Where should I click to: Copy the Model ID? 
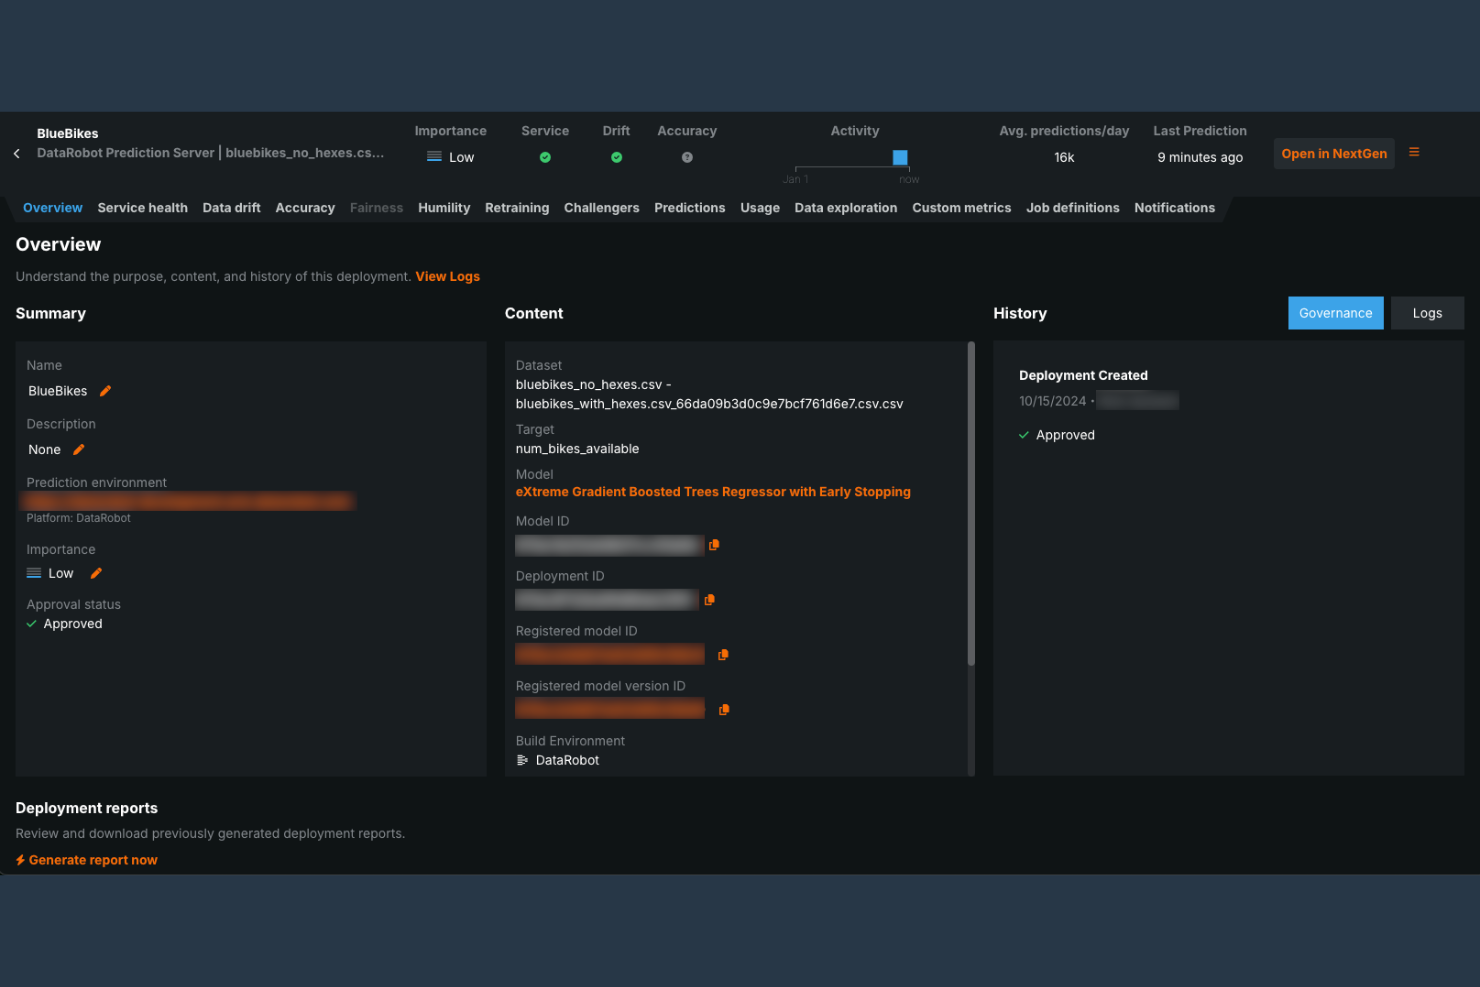[714, 545]
